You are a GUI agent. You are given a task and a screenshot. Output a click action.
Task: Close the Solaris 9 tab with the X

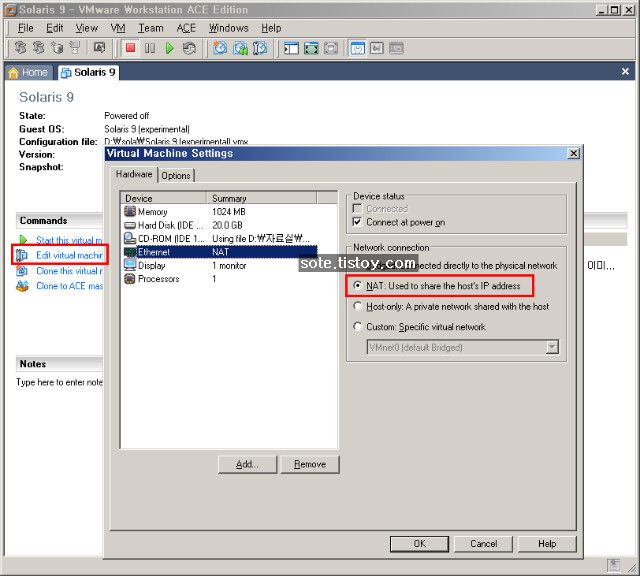coord(625,71)
